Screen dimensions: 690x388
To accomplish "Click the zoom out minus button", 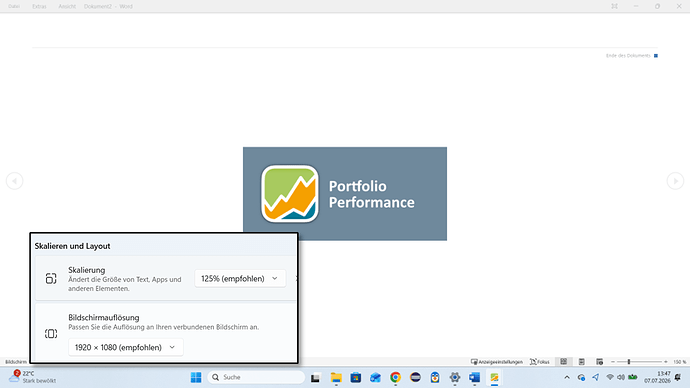I will click(x=613, y=362).
